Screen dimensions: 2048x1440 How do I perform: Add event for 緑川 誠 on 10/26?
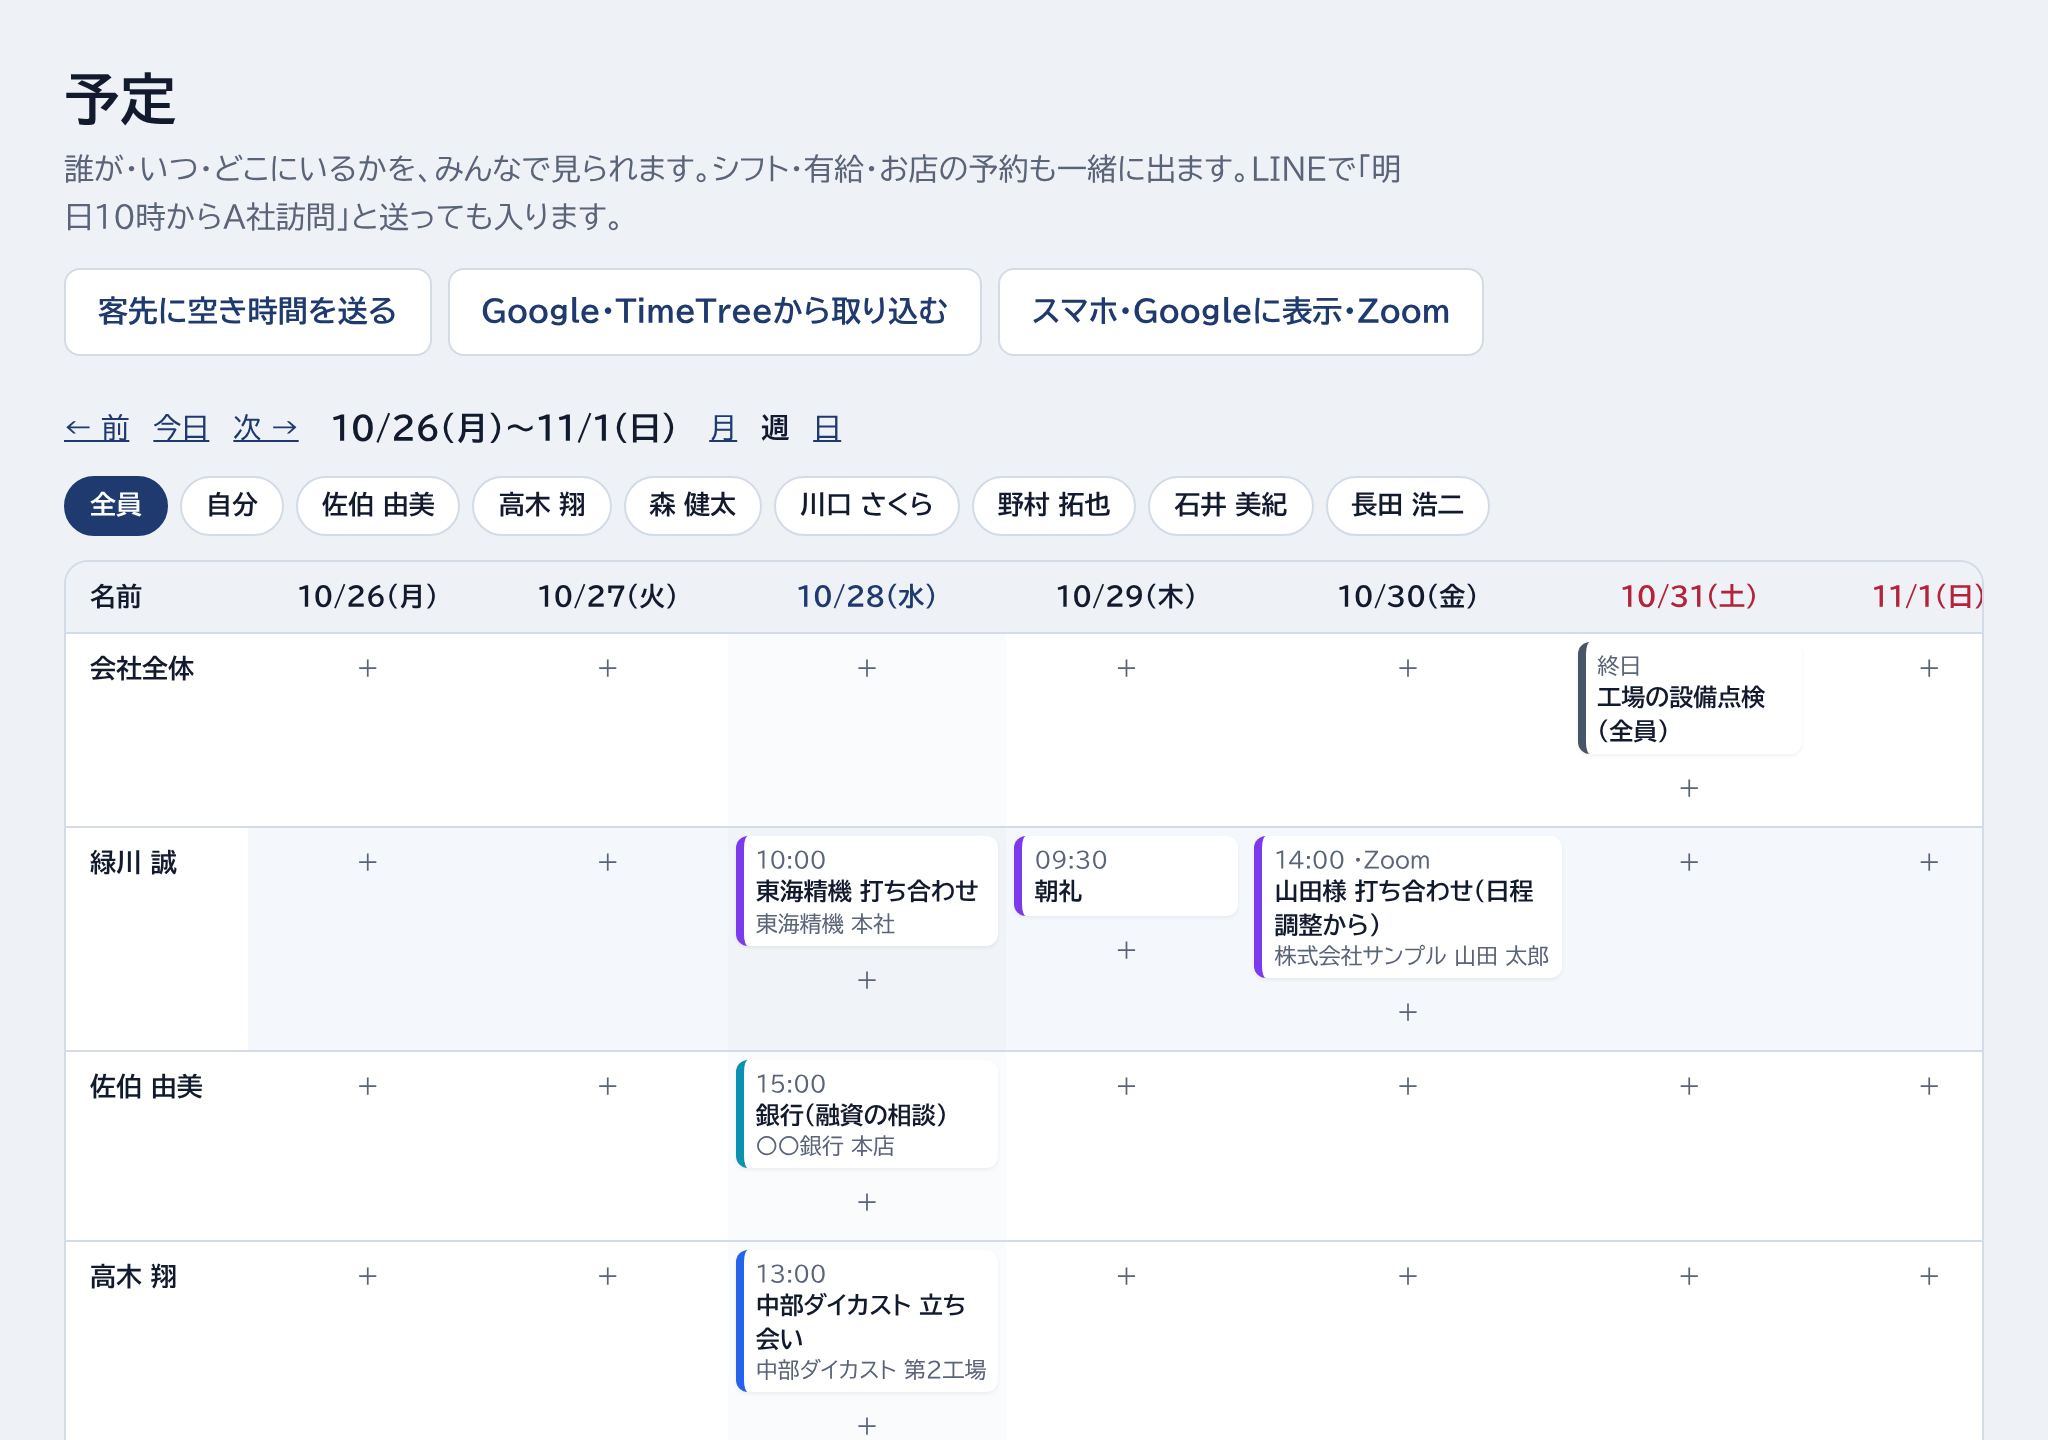click(x=367, y=862)
